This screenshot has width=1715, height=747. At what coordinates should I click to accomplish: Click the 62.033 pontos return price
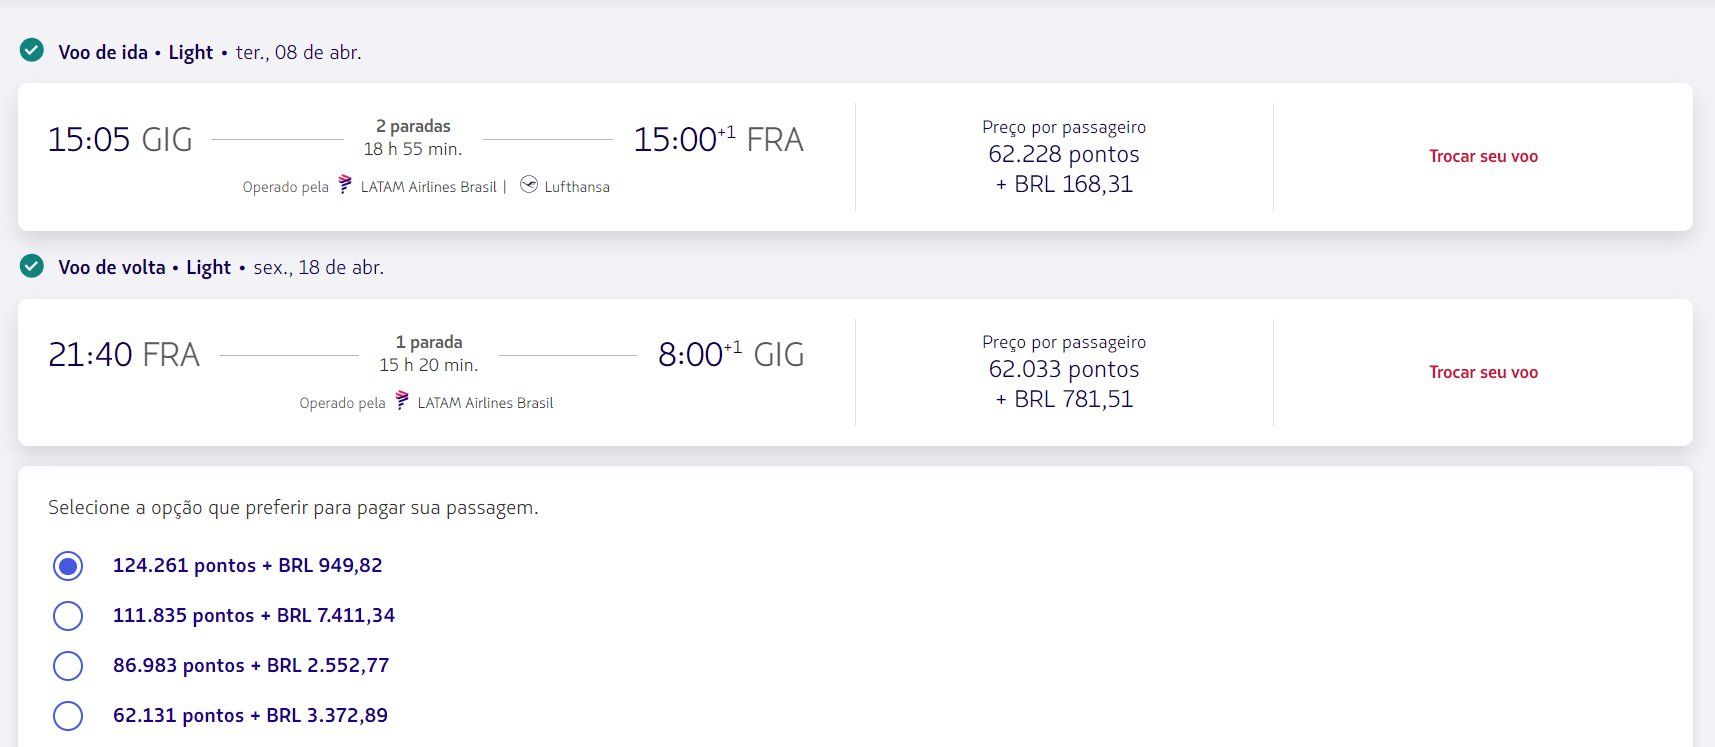coord(1064,369)
